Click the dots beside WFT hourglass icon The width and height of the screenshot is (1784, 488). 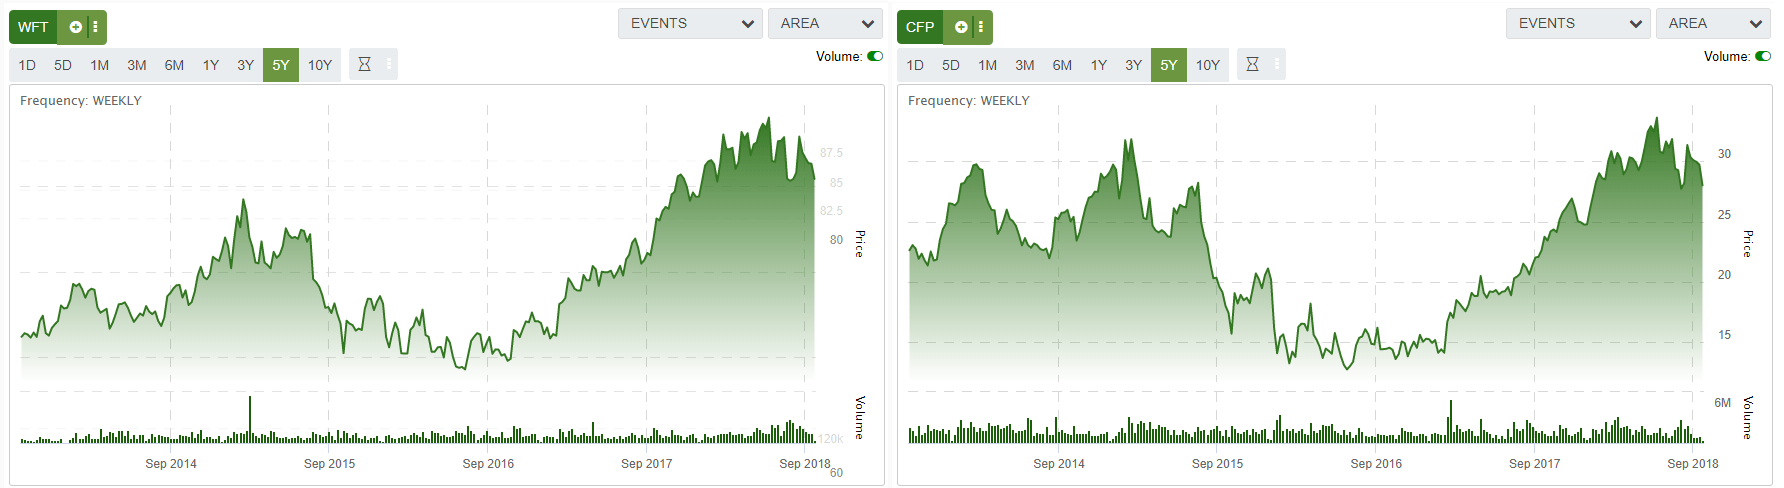click(389, 65)
